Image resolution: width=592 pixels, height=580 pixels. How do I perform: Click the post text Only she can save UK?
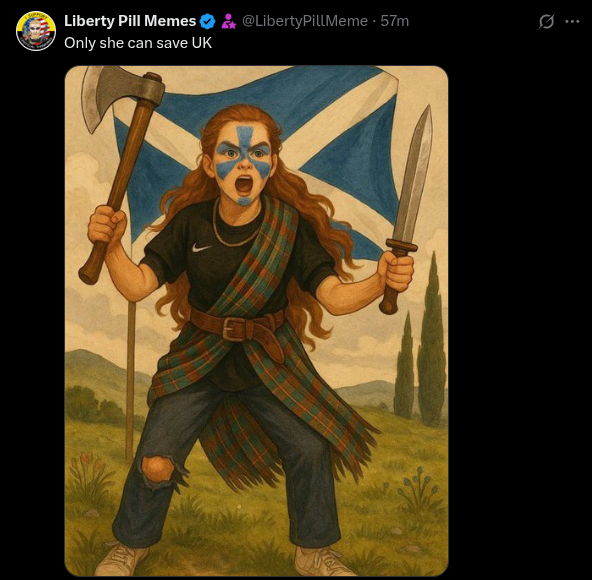(138, 43)
